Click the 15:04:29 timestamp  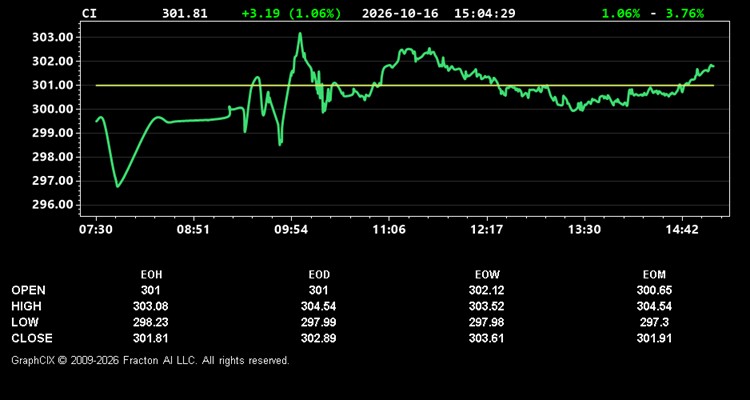pos(485,13)
